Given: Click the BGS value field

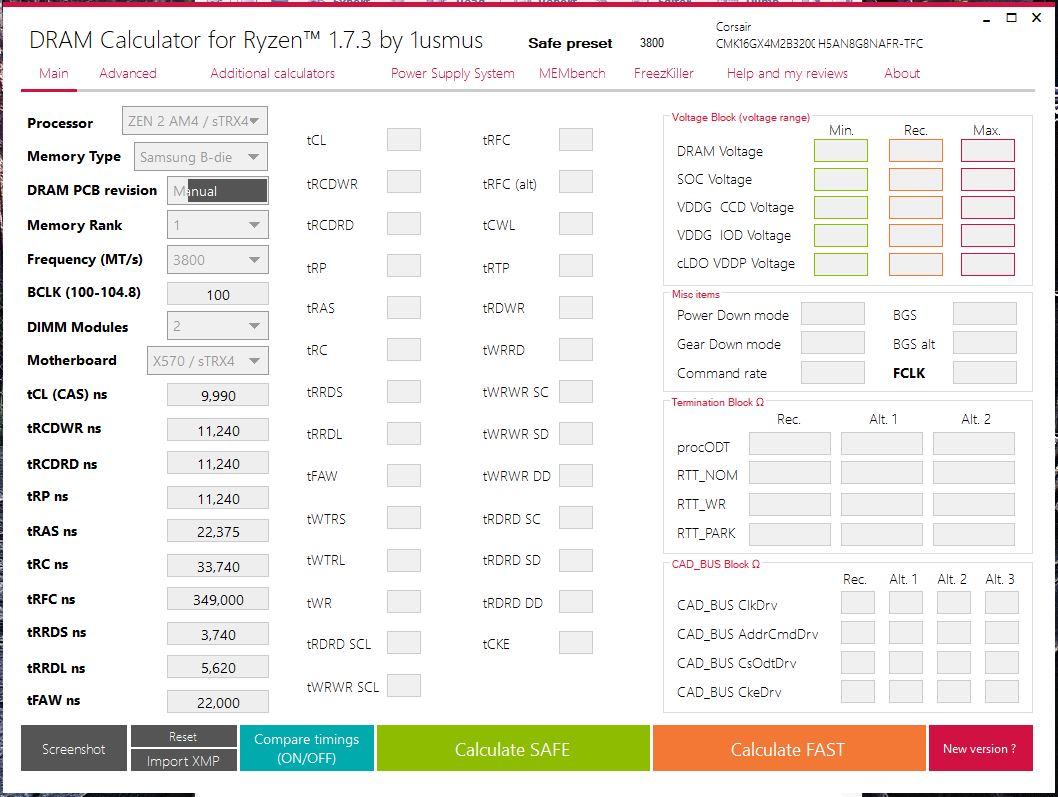Looking at the screenshot, I should click(x=984, y=314).
